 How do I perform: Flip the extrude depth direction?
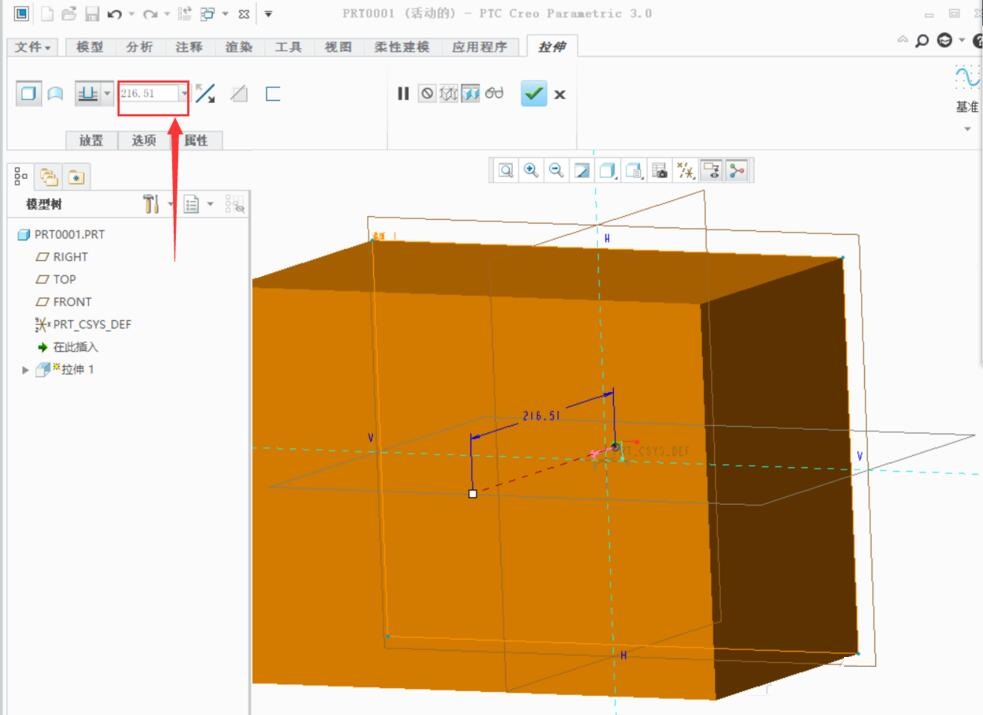[x=205, y=94]
